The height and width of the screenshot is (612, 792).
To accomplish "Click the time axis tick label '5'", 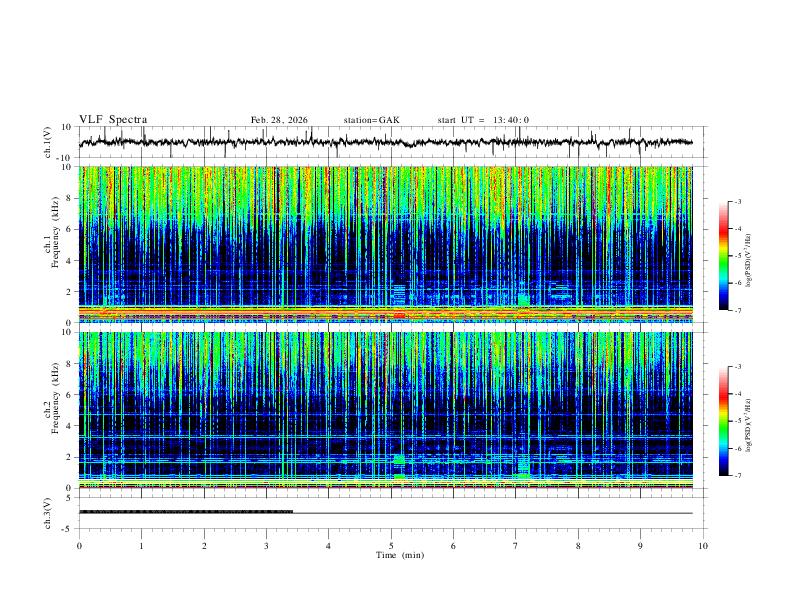I will pyautogui.click(x=391, y=546).
